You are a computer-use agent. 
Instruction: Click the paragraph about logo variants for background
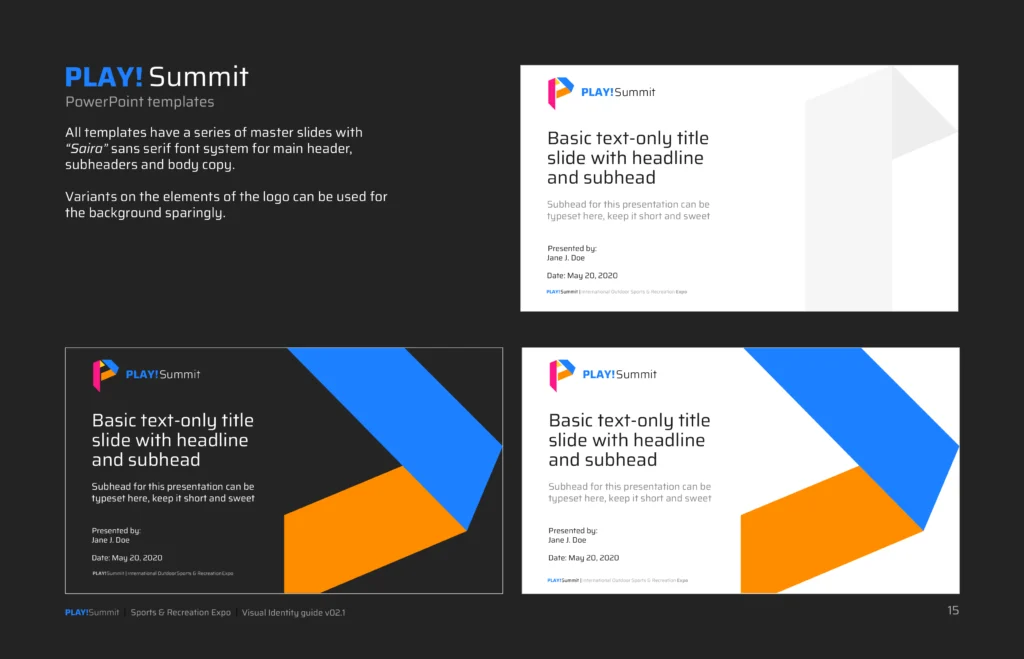tap(226, 204)
